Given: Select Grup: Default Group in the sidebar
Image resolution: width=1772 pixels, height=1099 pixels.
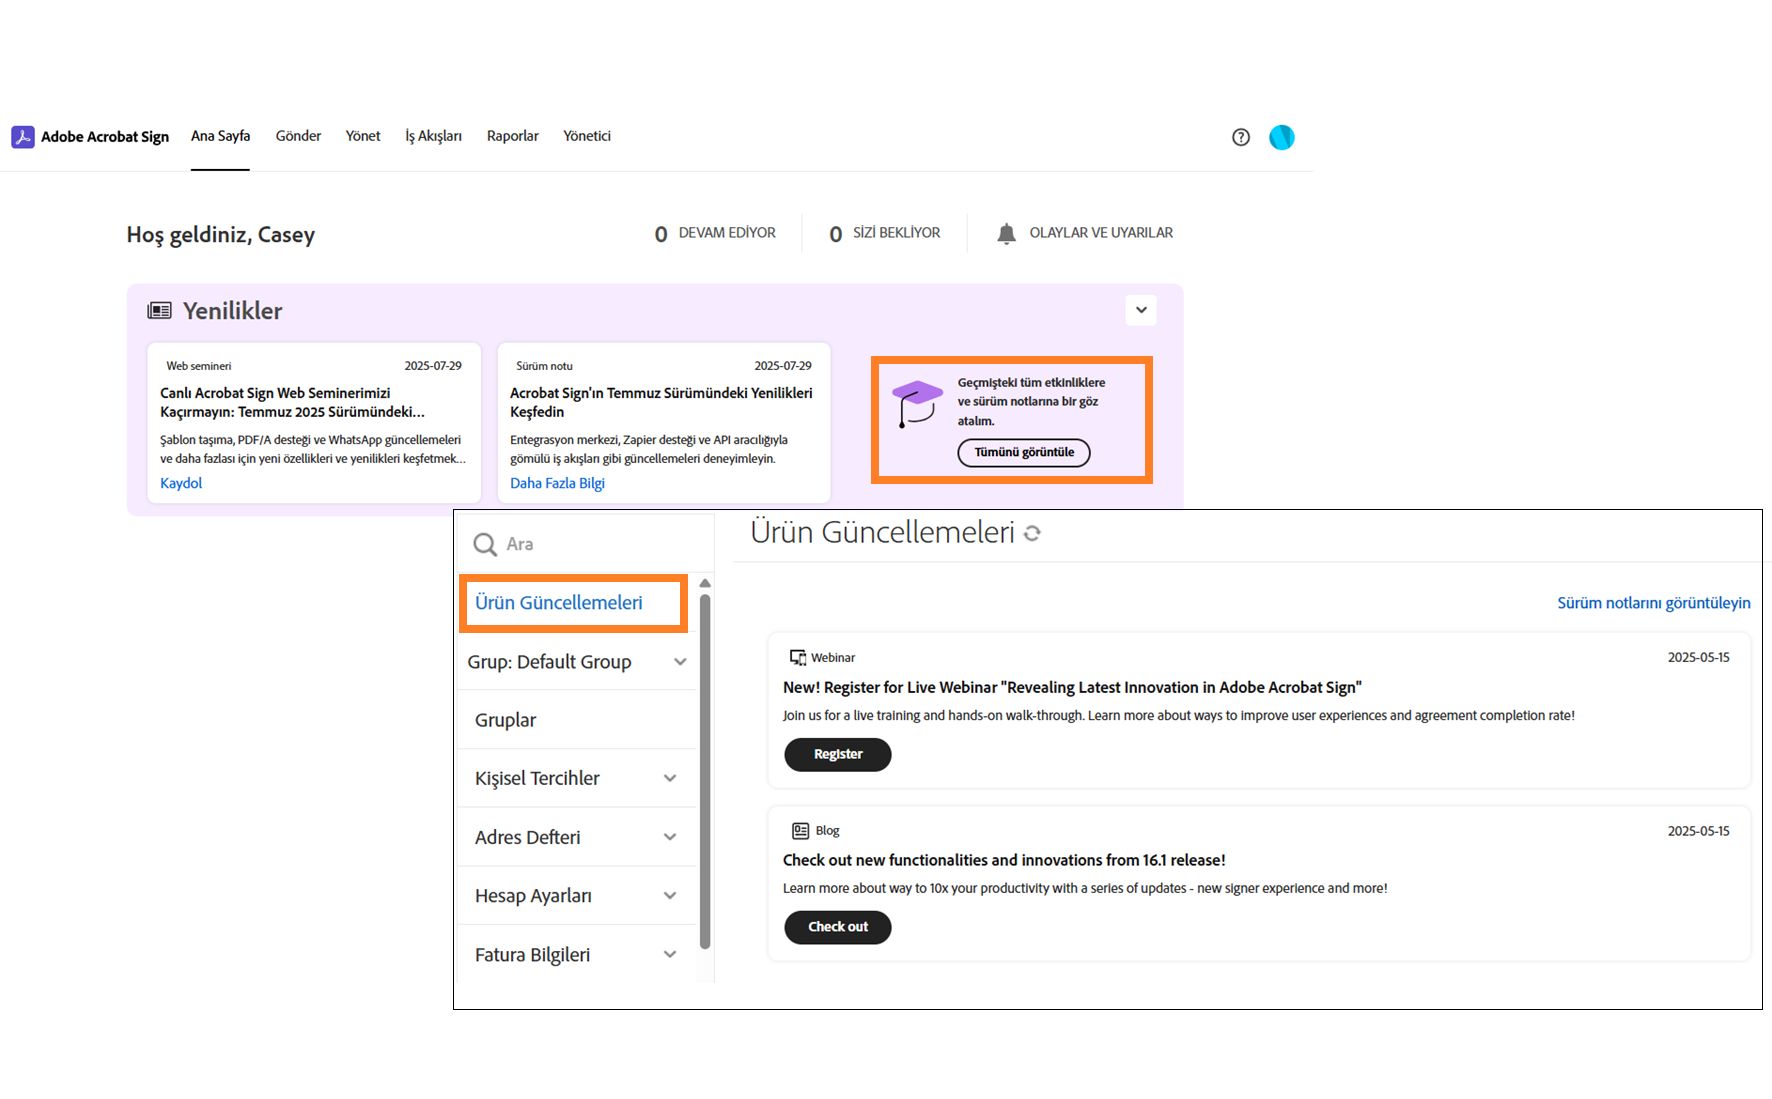Looking at the screenshot, I should 549,662.
